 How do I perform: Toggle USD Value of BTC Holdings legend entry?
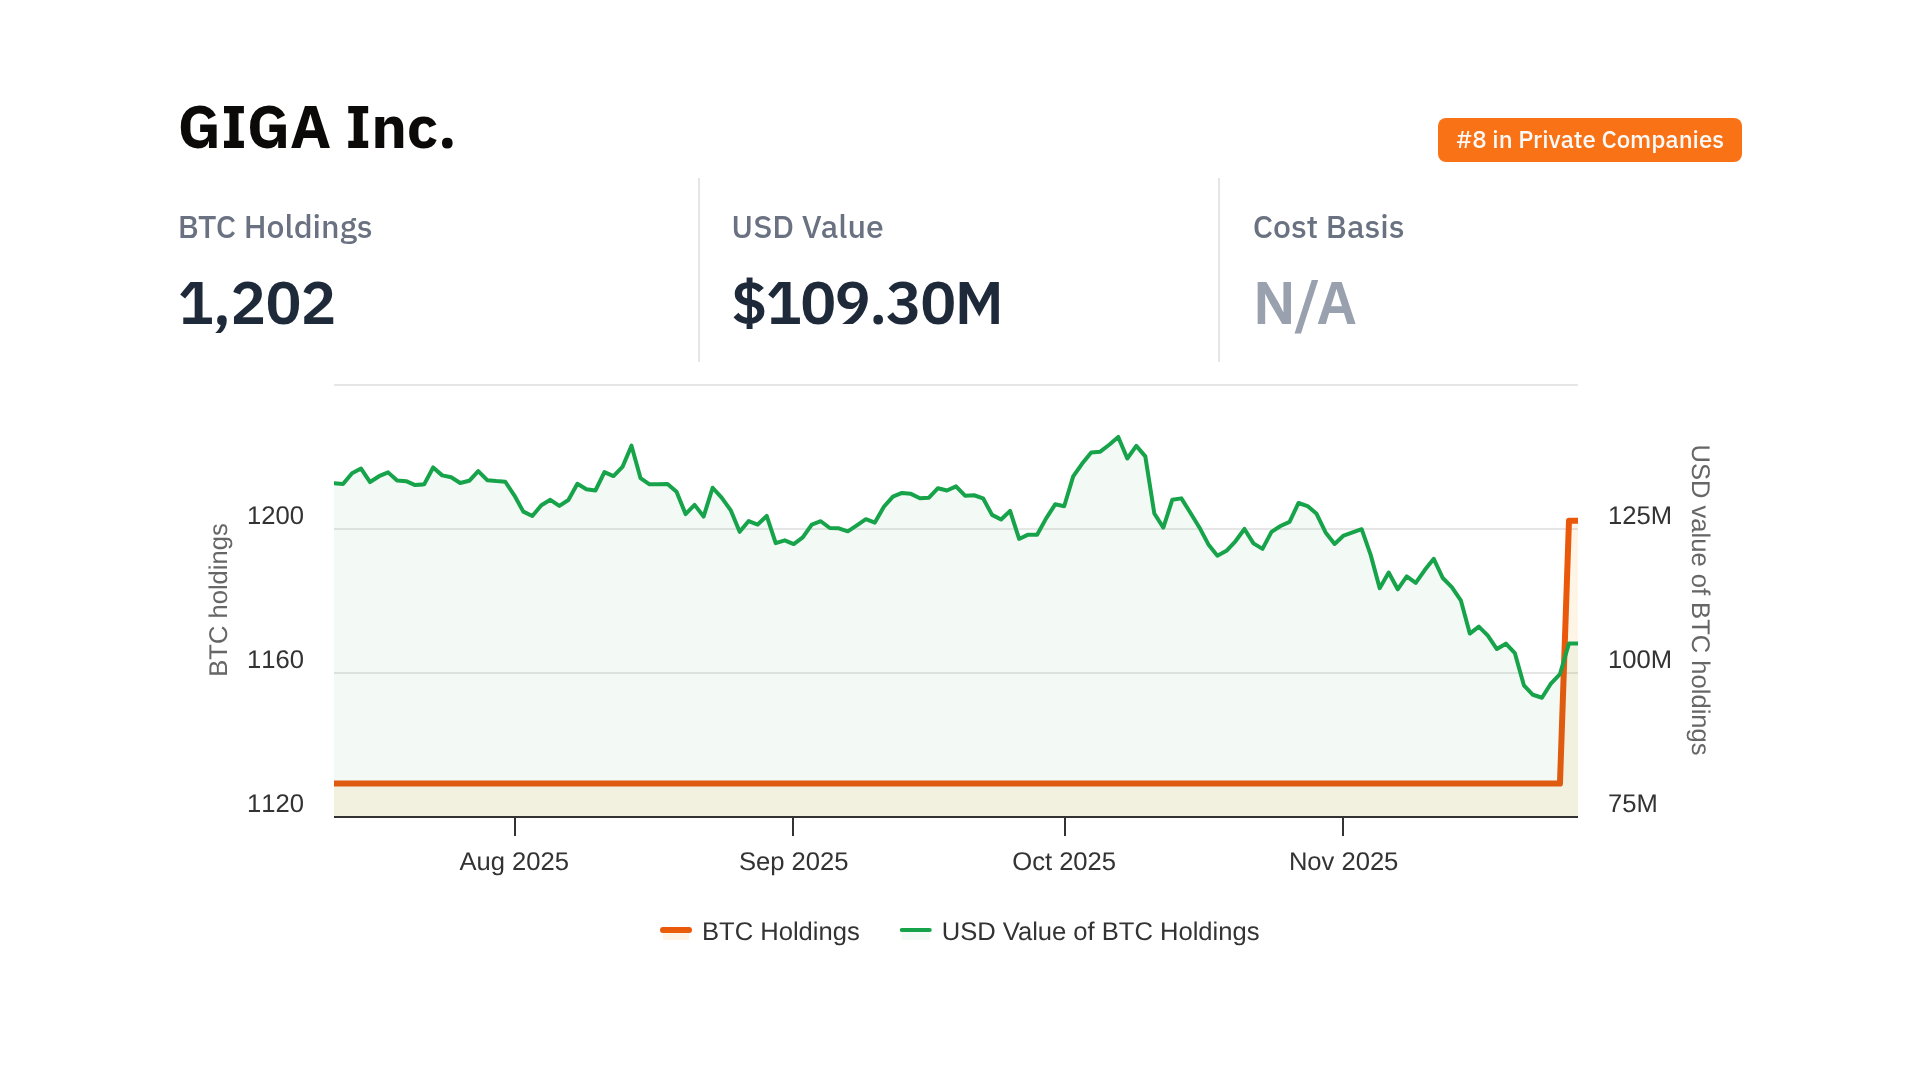pos(1099,931)
